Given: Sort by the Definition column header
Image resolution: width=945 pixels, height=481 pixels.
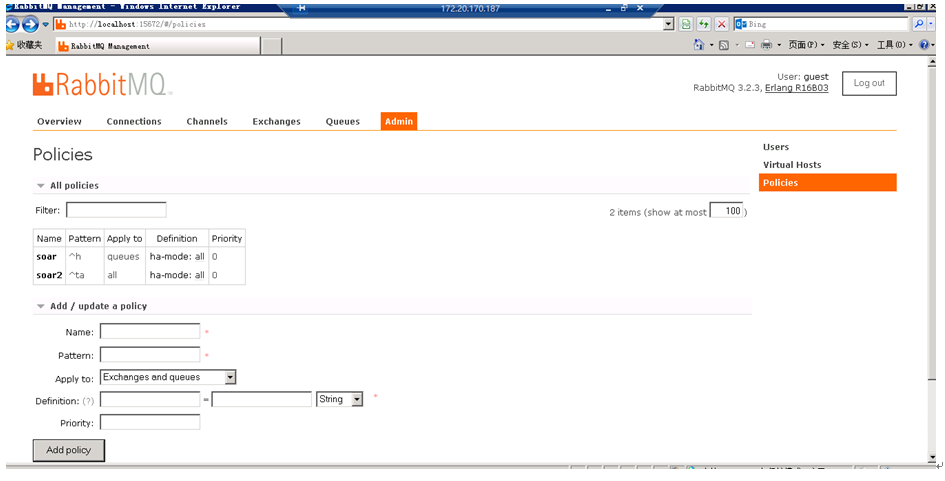Looking at the screenshot, I should click(177, 238).
